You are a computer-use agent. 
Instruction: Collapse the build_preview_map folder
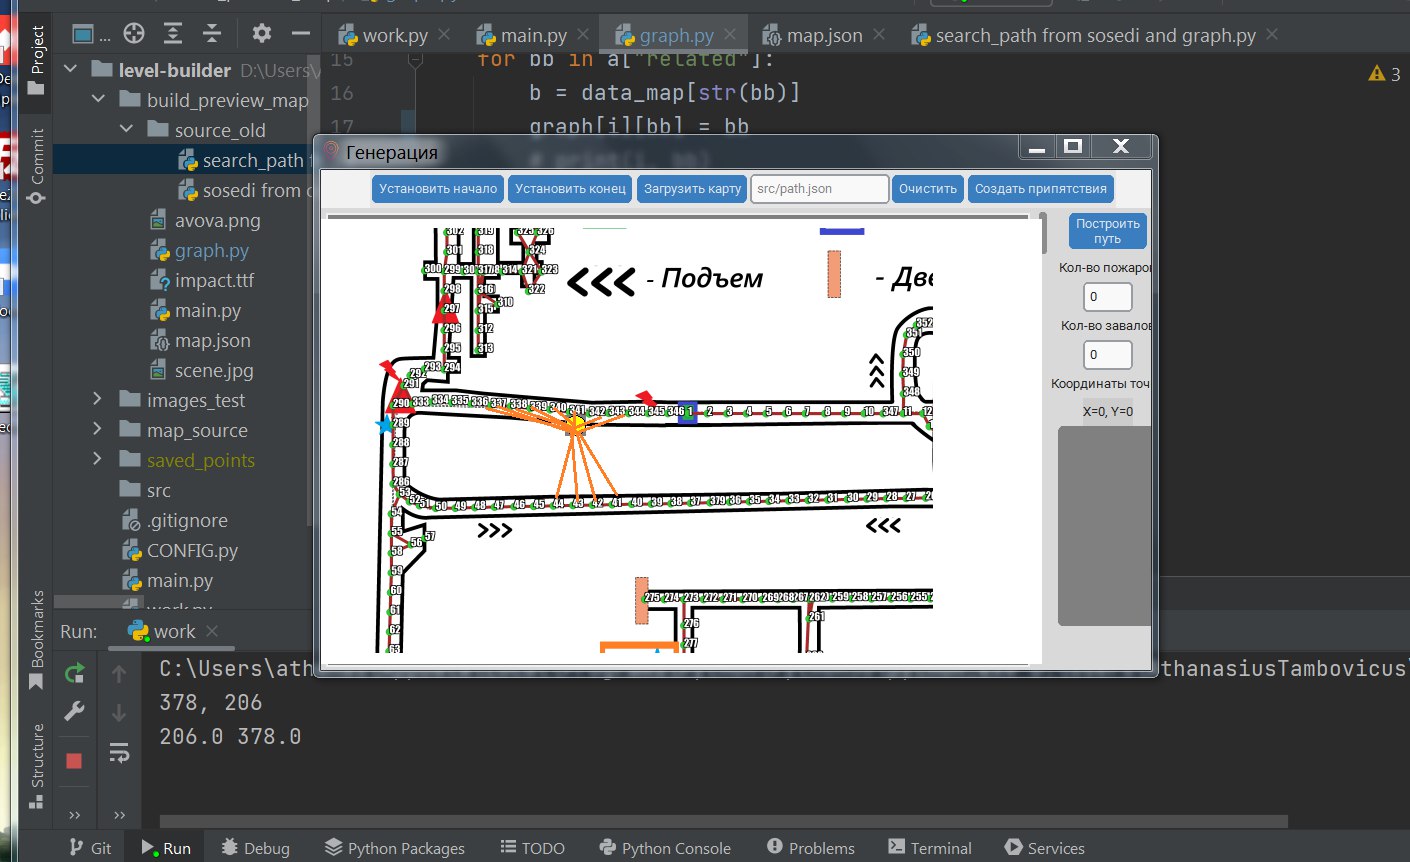pos(98,100)
